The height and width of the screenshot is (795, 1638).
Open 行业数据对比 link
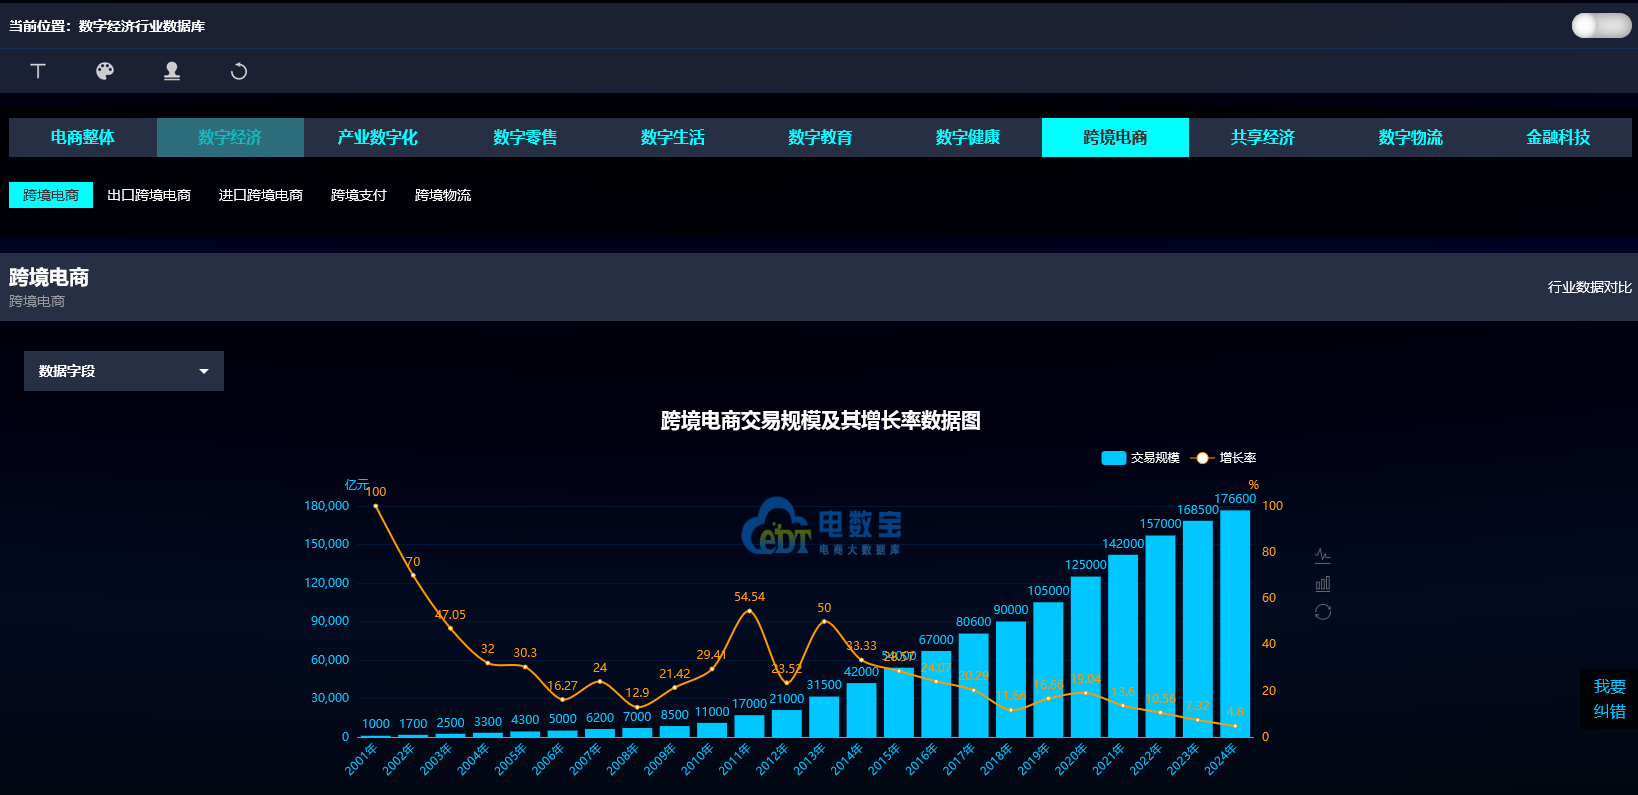(1590, 287)
